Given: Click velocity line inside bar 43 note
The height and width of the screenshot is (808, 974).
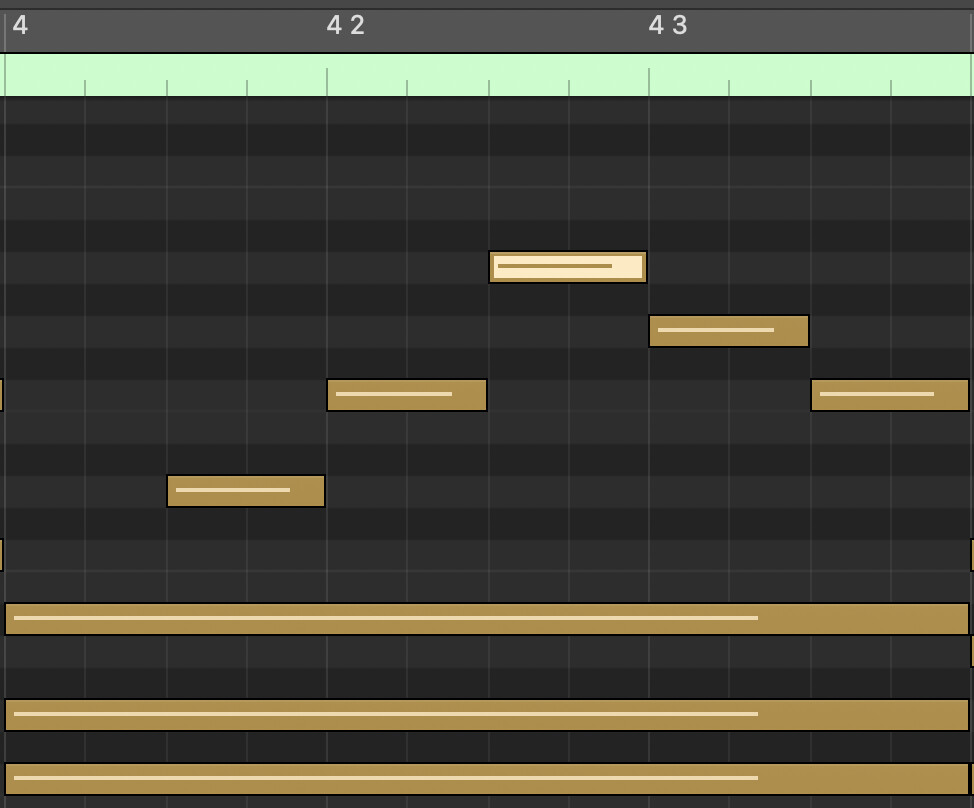Looking at the screenshot, I should pos(715,330).
